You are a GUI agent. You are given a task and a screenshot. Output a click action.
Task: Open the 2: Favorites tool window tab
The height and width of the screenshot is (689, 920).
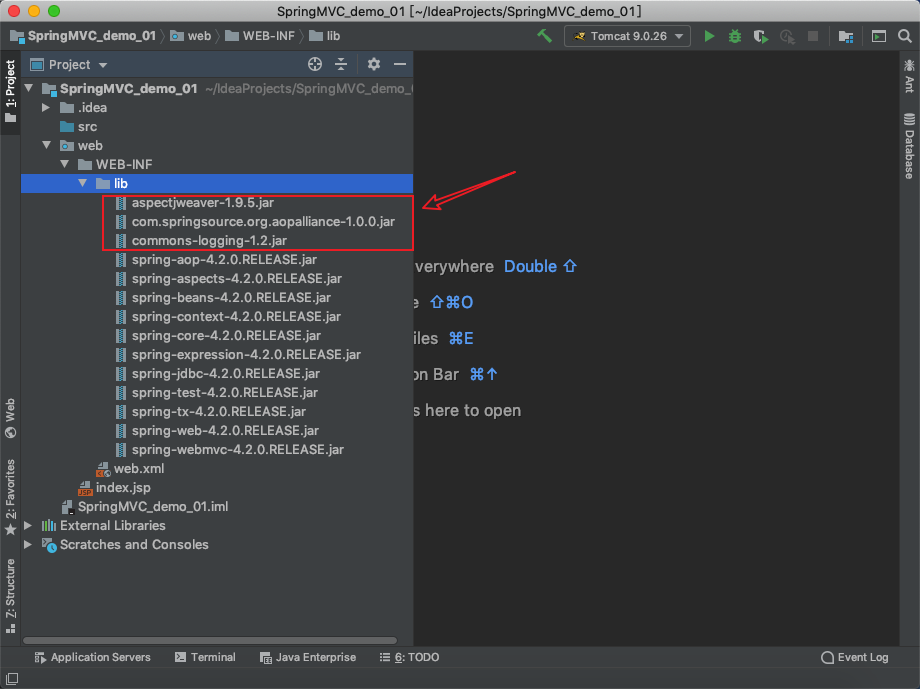click(10, 497)
